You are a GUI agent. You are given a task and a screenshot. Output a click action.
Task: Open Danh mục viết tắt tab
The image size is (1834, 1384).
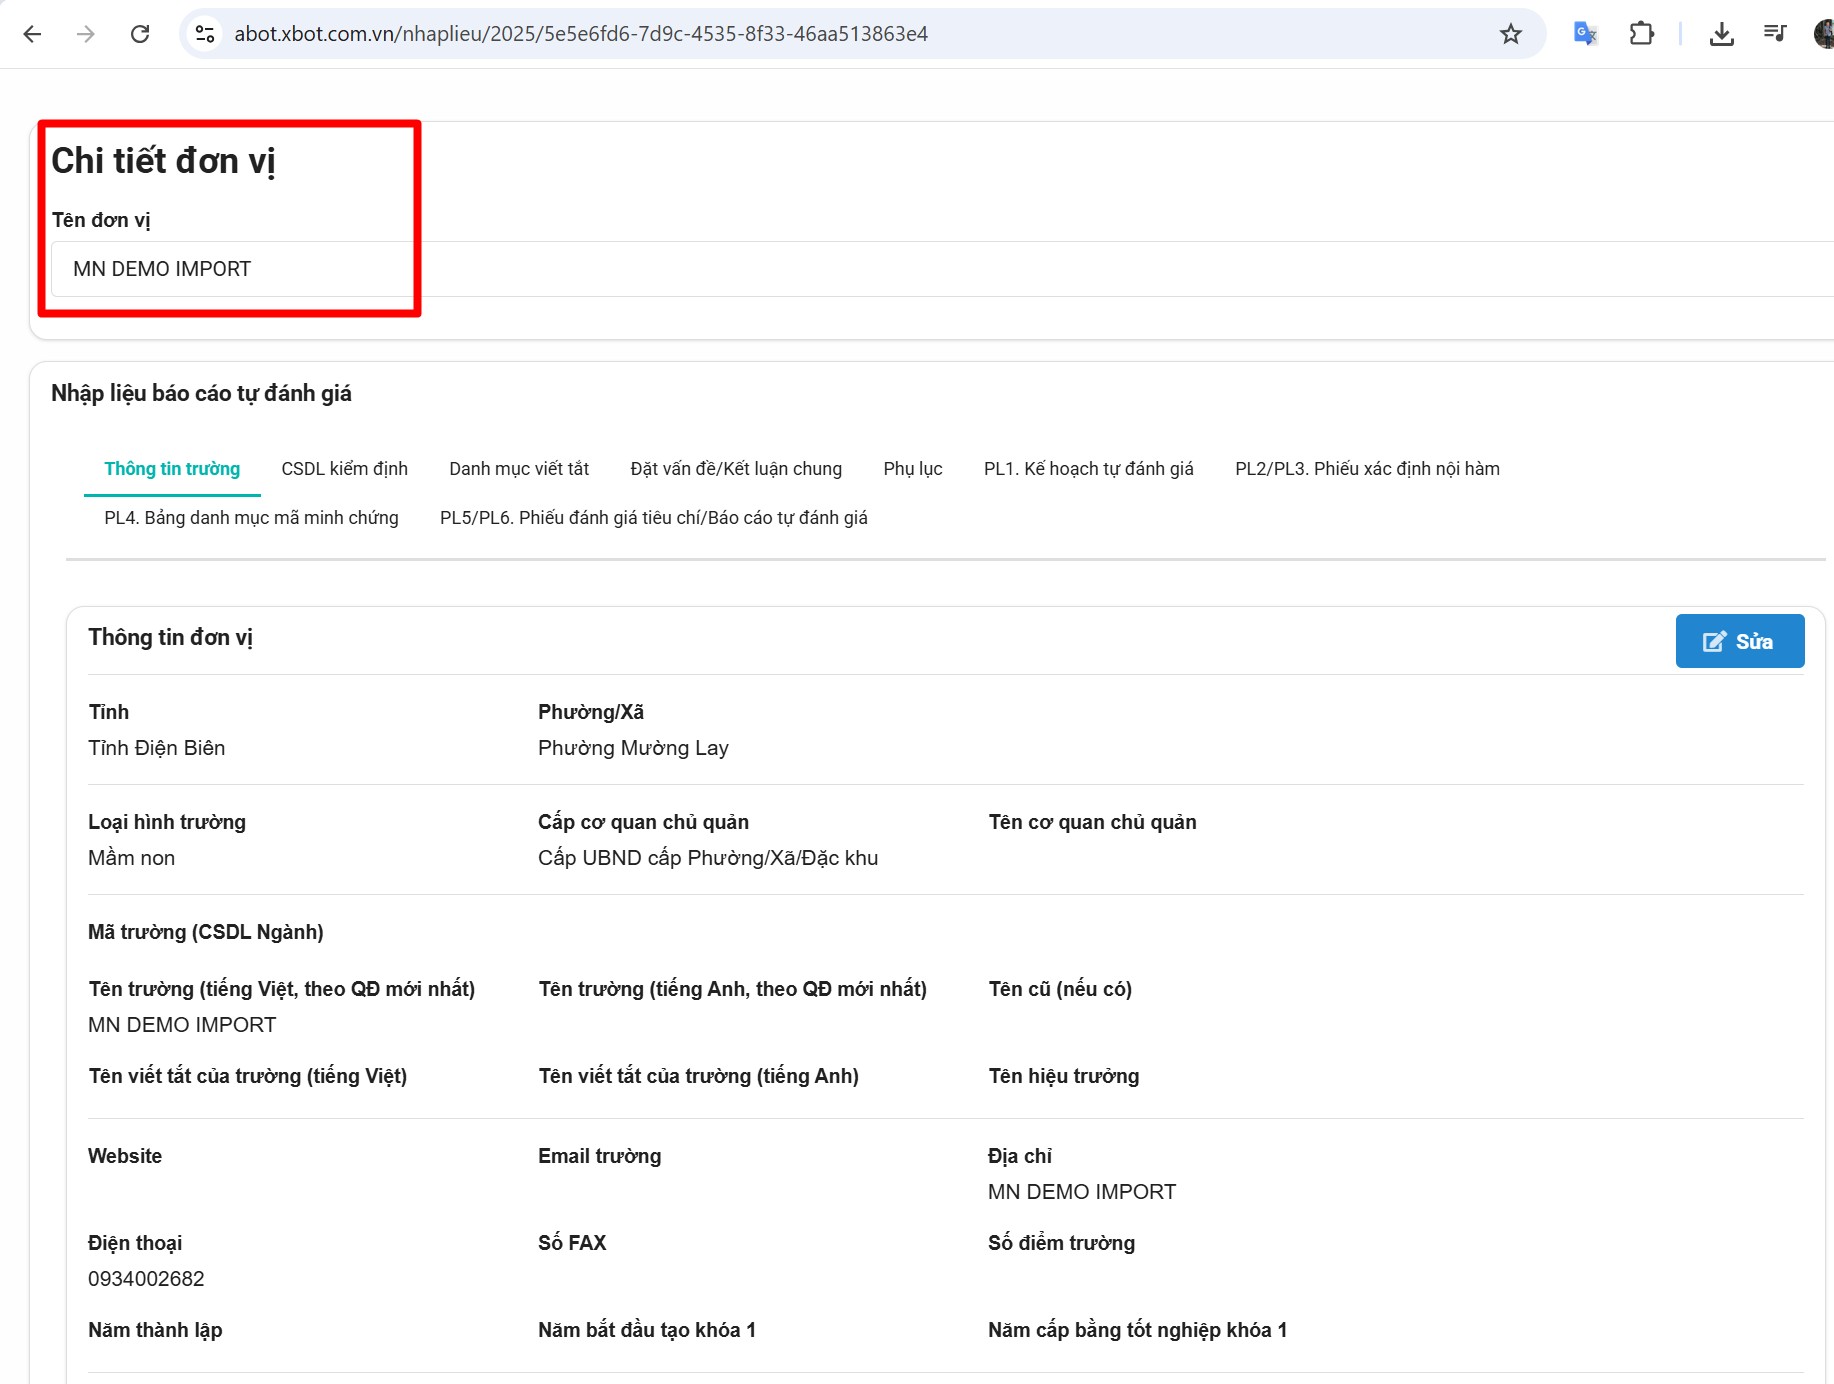pos(519,469)
